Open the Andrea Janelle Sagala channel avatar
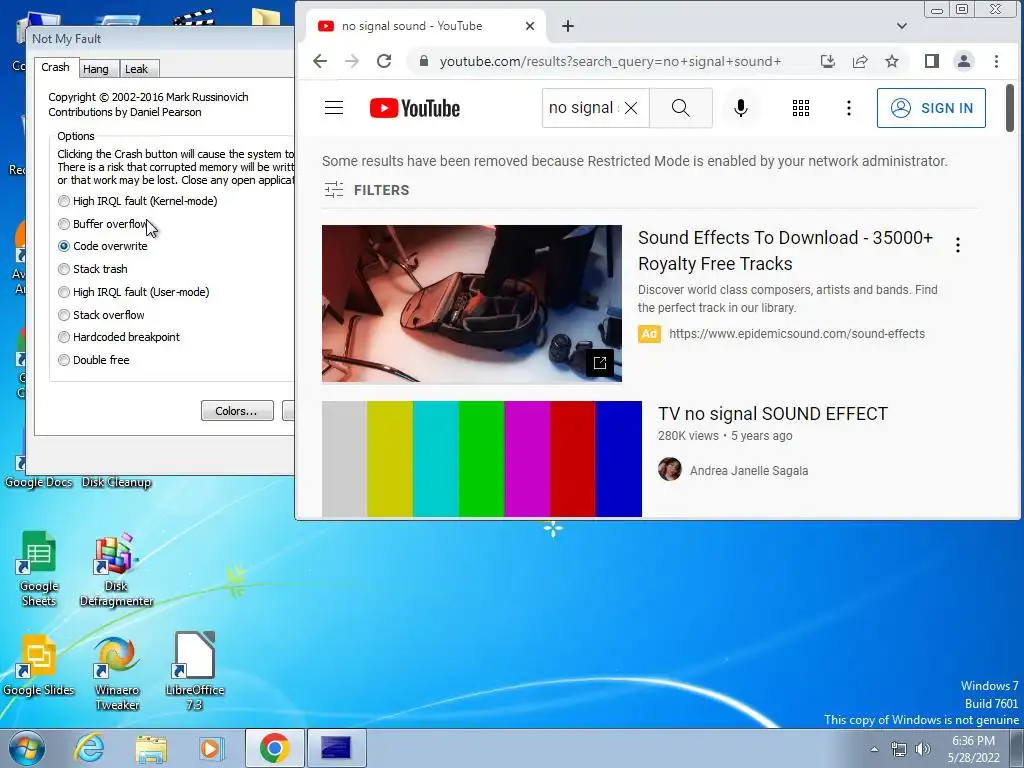 [669, 470]
